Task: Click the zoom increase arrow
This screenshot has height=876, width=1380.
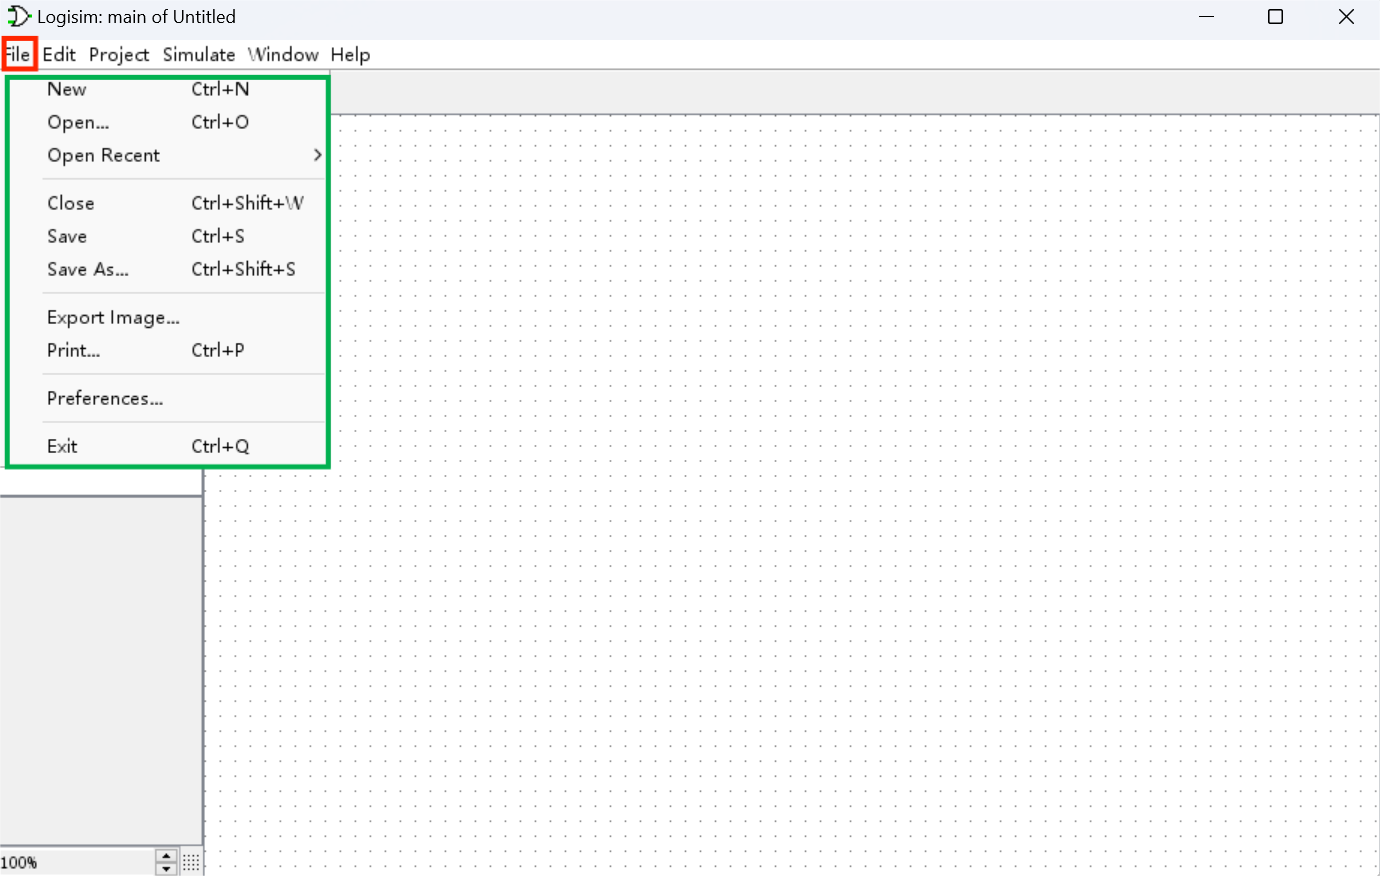Action: click(167, 856)
